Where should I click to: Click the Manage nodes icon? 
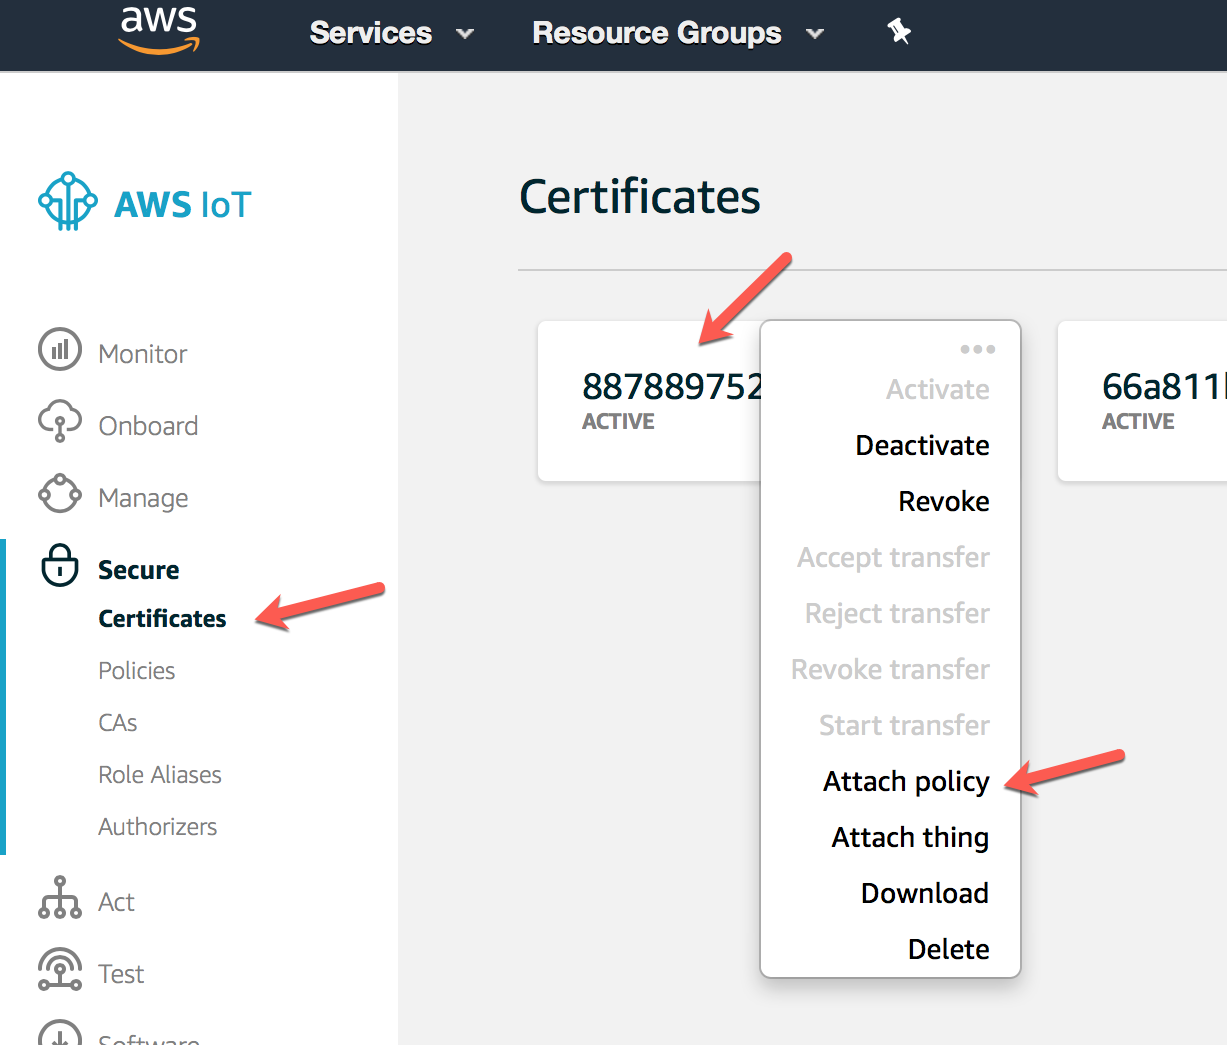click(x=60, y=494)
